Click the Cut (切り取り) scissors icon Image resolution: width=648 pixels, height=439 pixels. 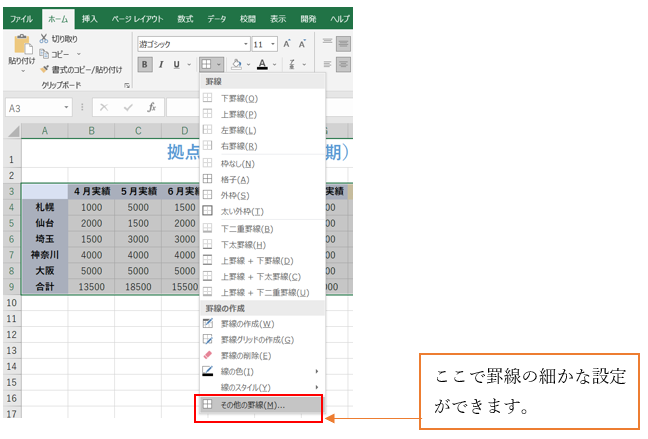coord(44,39)
